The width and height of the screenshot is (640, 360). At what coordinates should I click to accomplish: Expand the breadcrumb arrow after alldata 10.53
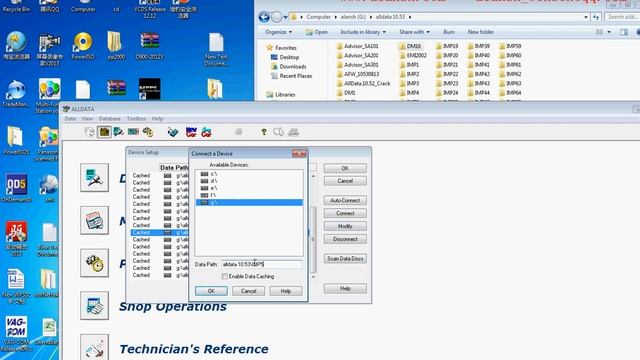pos(410,17)
